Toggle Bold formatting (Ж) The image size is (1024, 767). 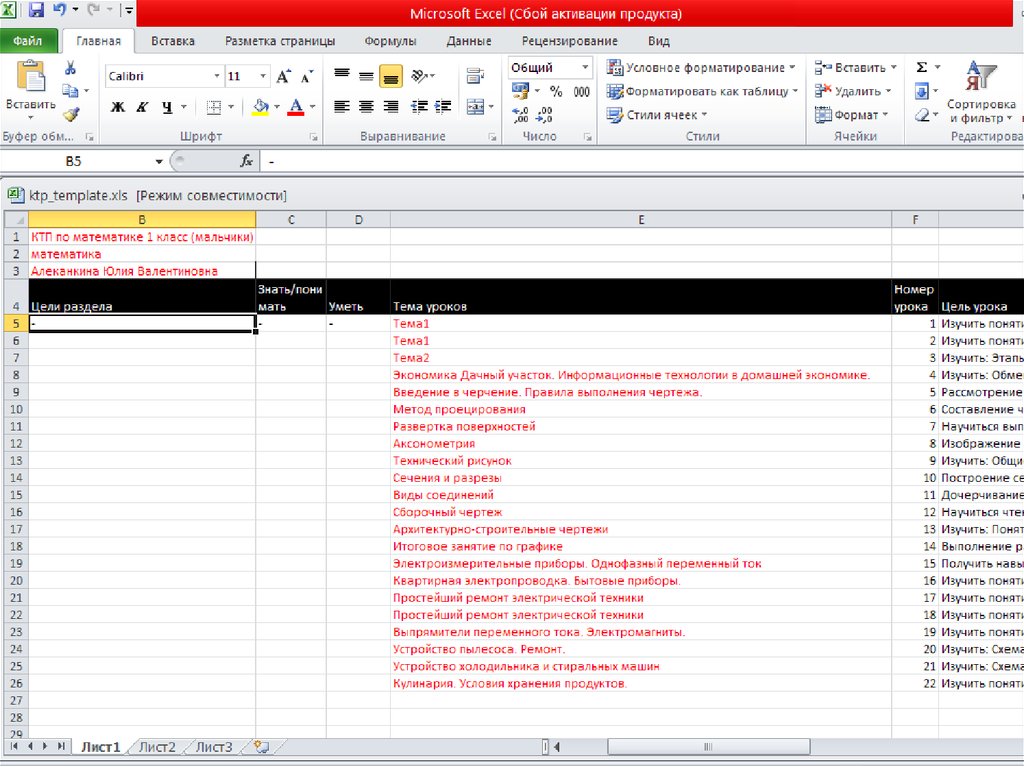coord(118,107)
